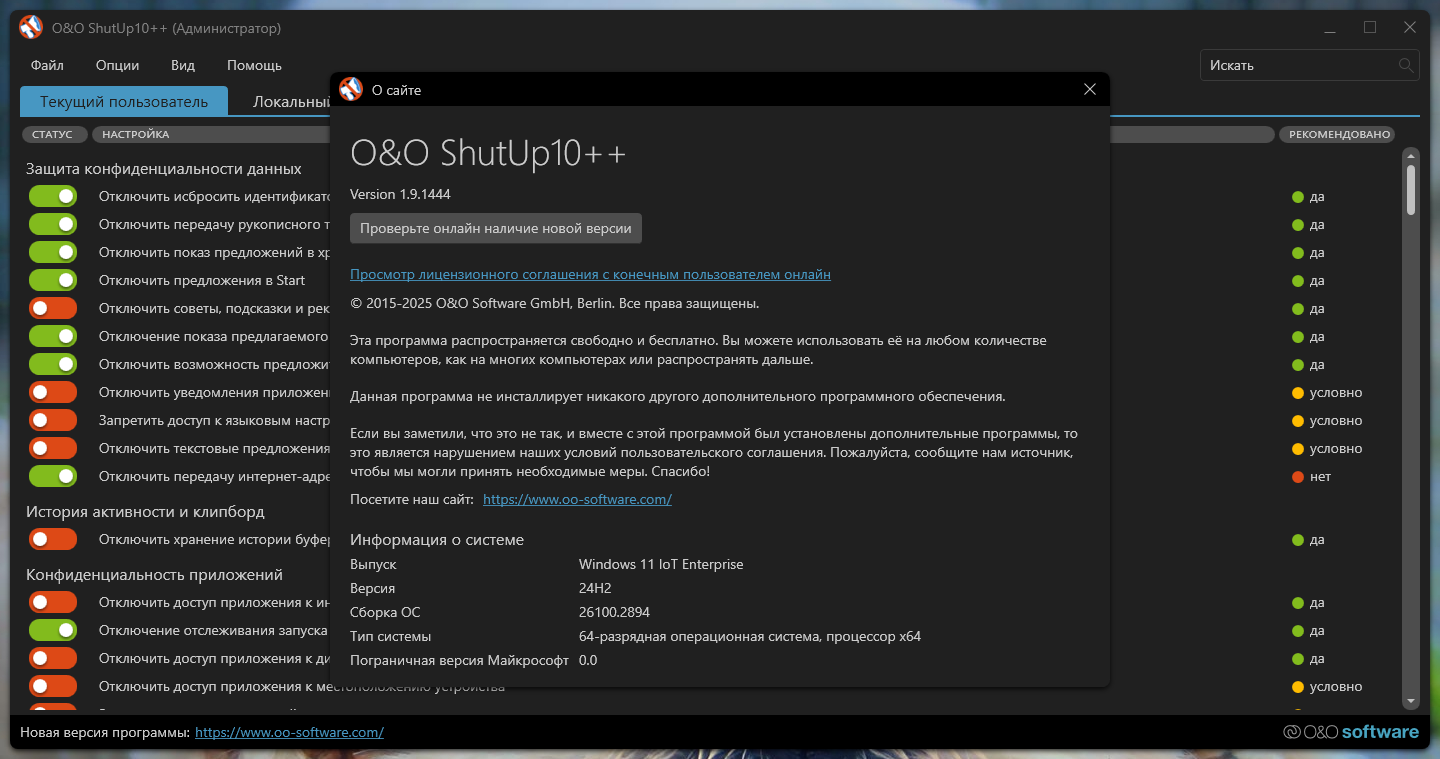Click 'Защита конфиденциальности данных' section heading
The image size is (1440, 759).
164,168
